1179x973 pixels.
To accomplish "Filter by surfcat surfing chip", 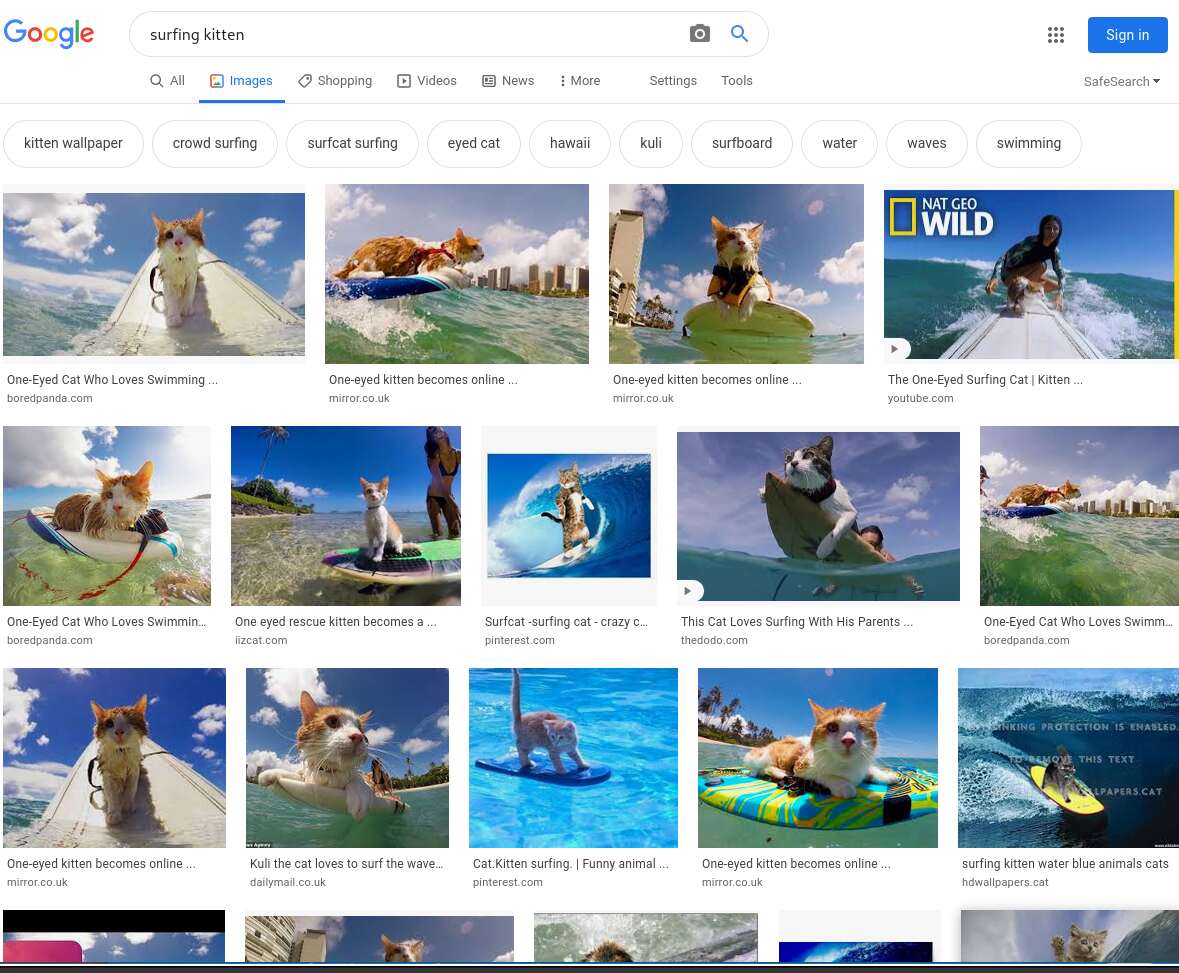I will click(353, 144).
